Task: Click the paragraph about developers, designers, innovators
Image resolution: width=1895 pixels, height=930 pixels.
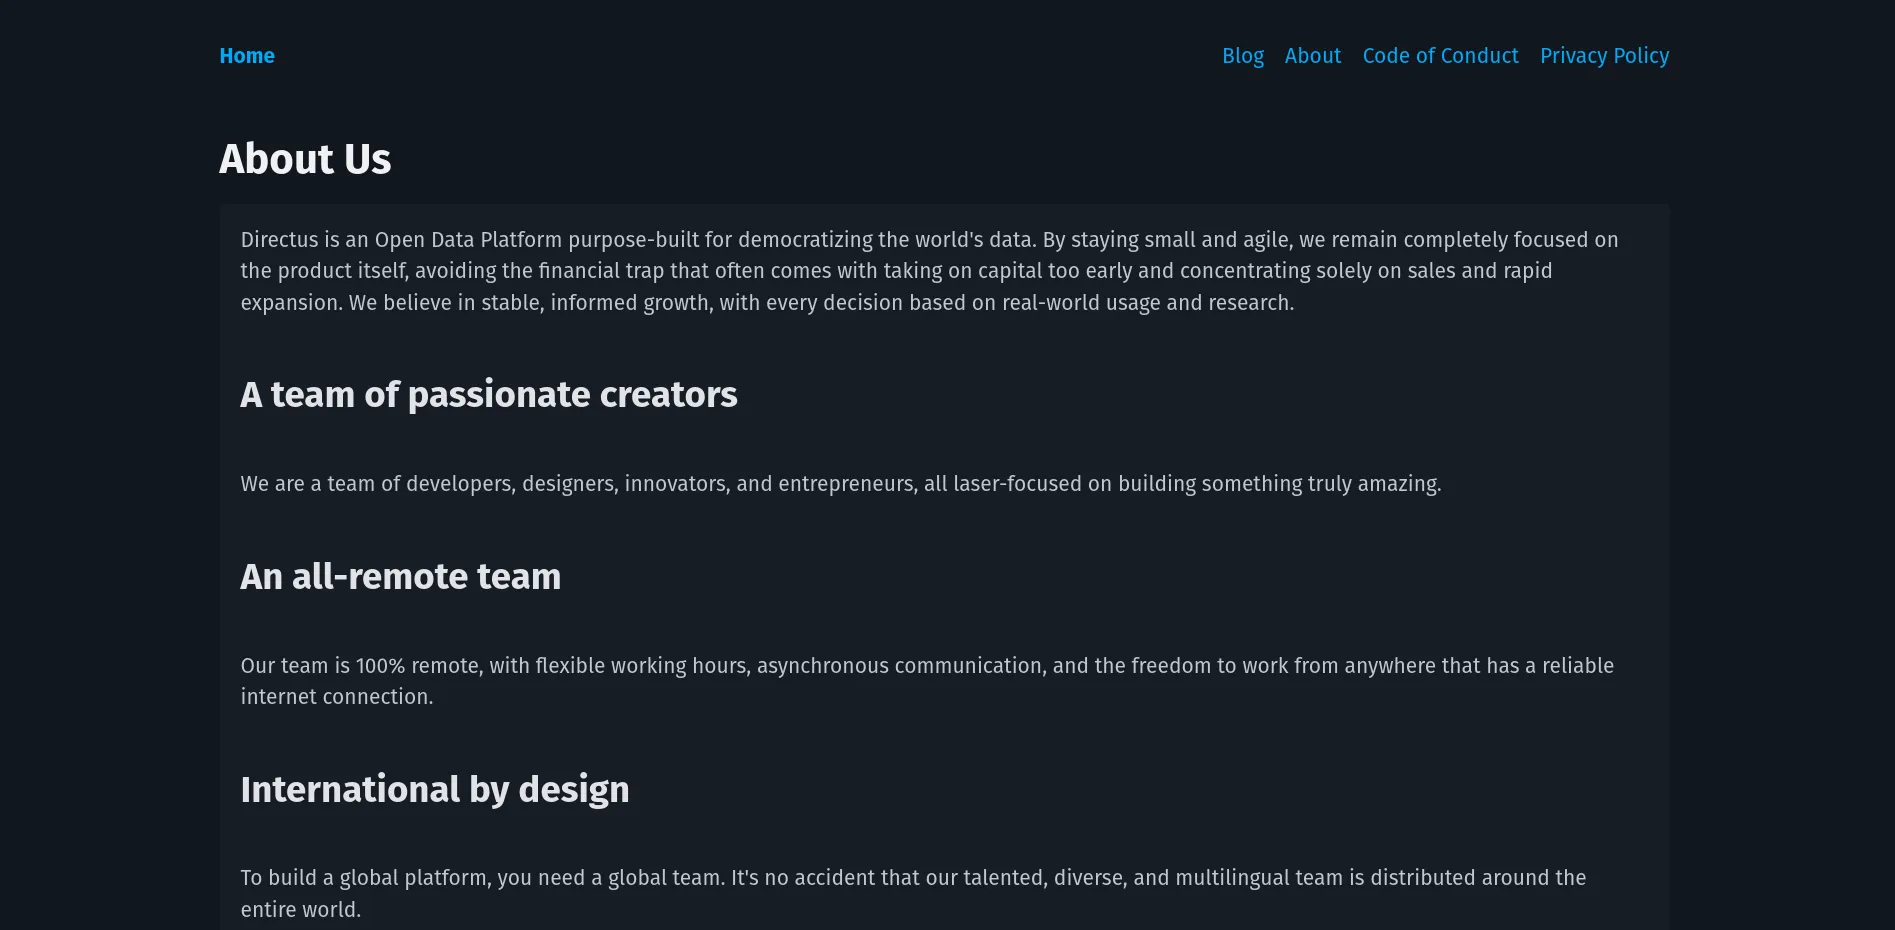Action: (840, 484)
